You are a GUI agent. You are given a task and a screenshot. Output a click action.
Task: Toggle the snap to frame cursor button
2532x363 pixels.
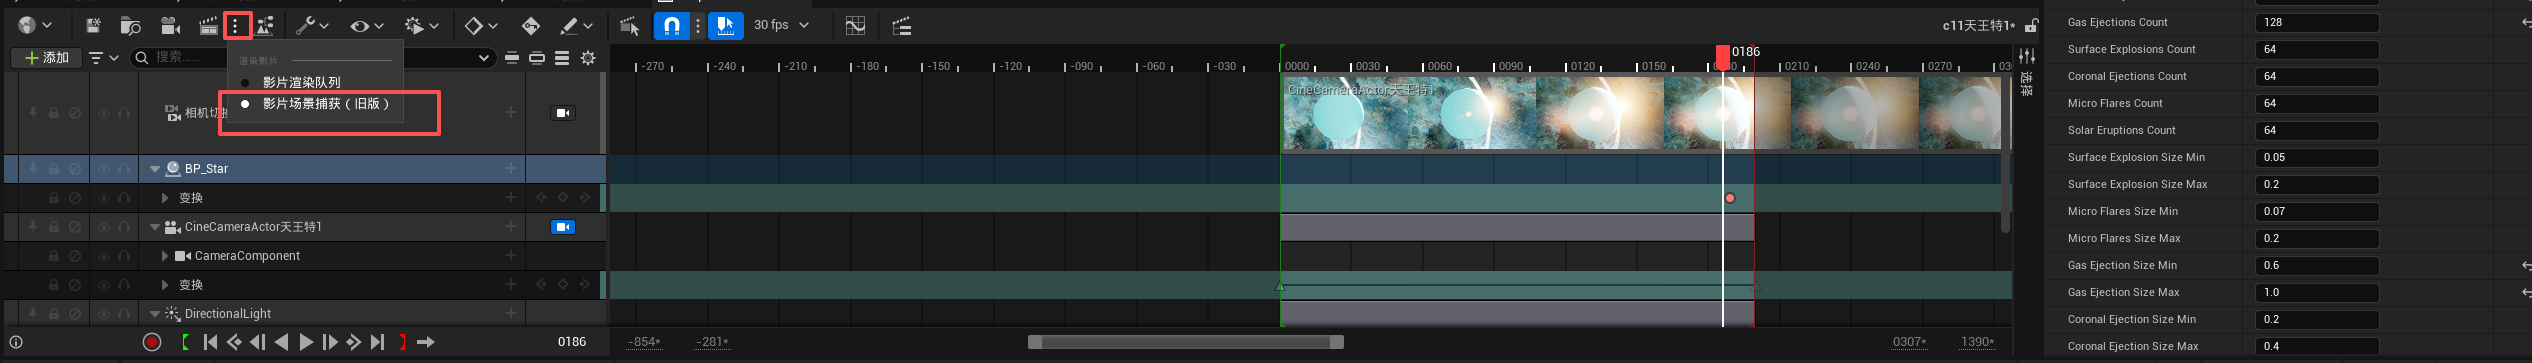[726, 25]
